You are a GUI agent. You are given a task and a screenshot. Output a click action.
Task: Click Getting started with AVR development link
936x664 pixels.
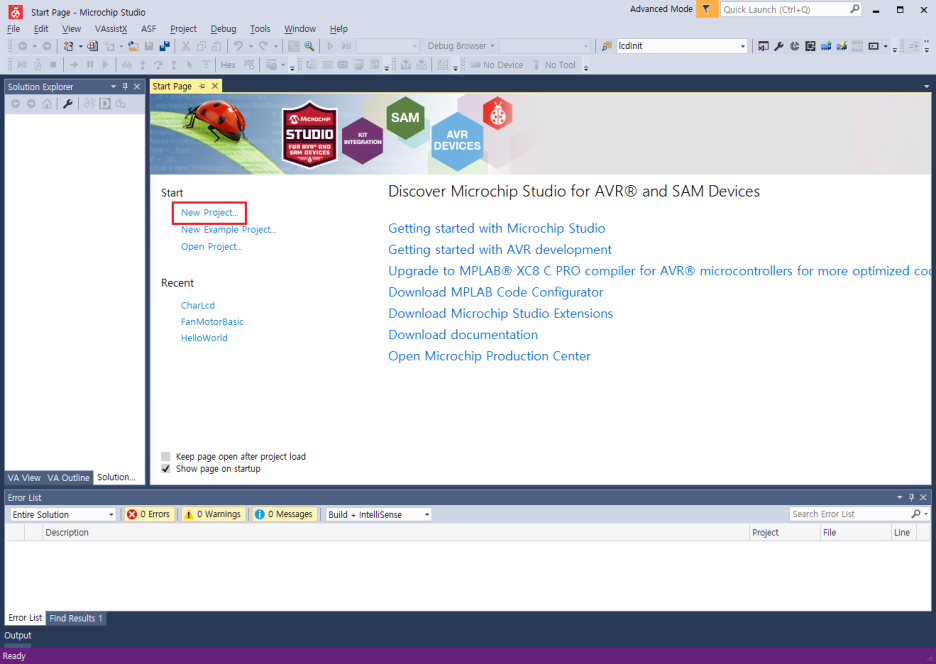point(500,250)
